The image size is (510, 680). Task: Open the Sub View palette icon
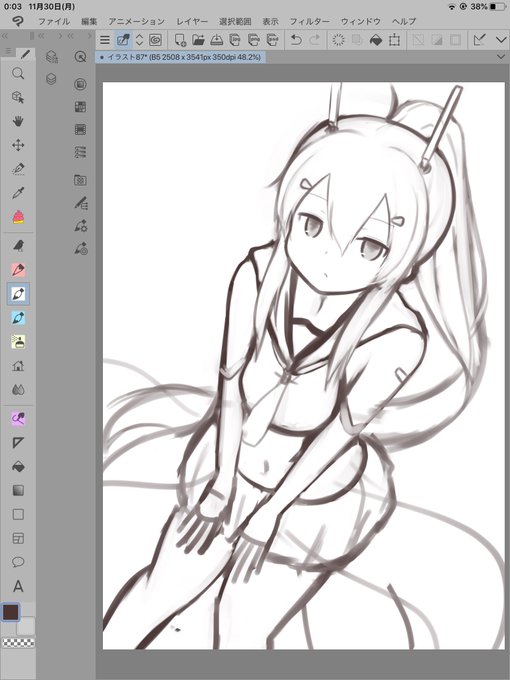pyautogui.click(x=80, y=84)
